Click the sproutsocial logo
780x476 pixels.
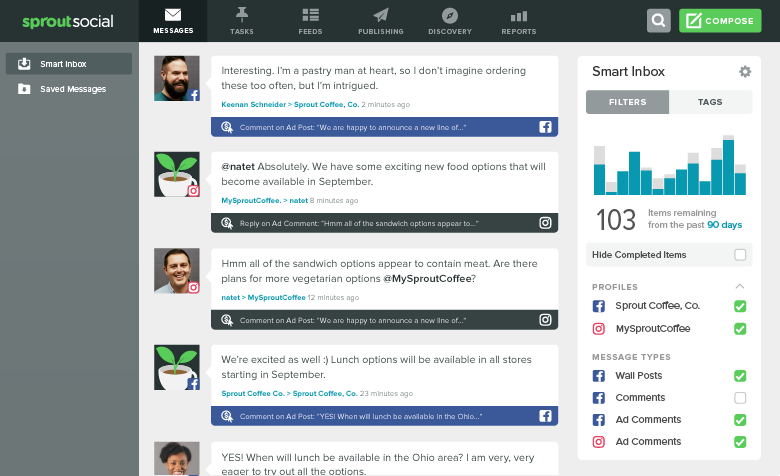coord(68,21)
